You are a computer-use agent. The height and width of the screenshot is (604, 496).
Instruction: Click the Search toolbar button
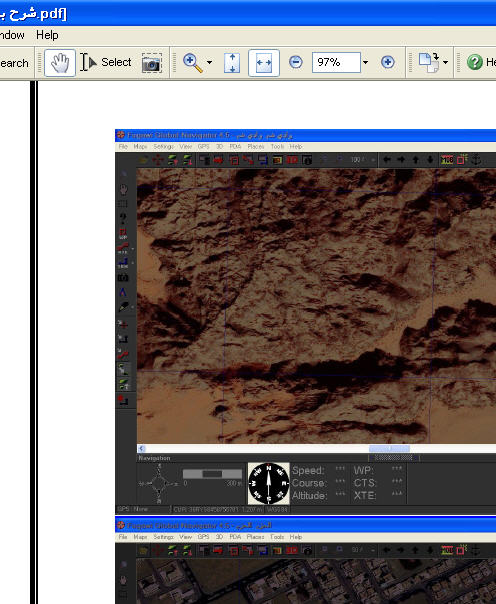pyautogui.click(x=14, y=63)
